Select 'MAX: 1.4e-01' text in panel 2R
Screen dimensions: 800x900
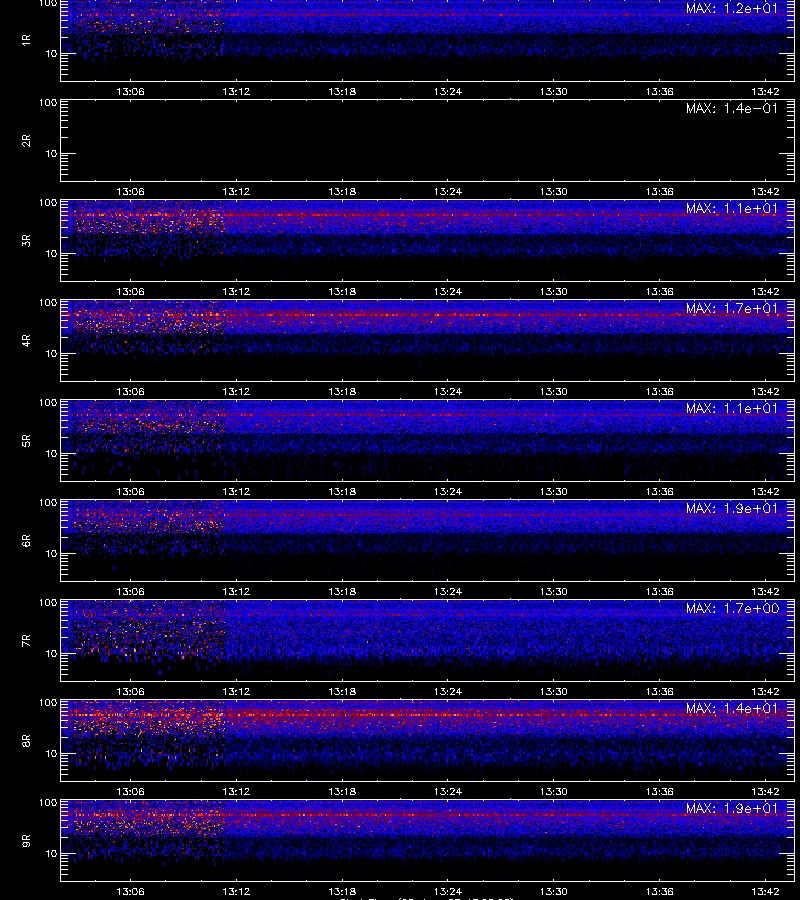click(x=732, y=108)
